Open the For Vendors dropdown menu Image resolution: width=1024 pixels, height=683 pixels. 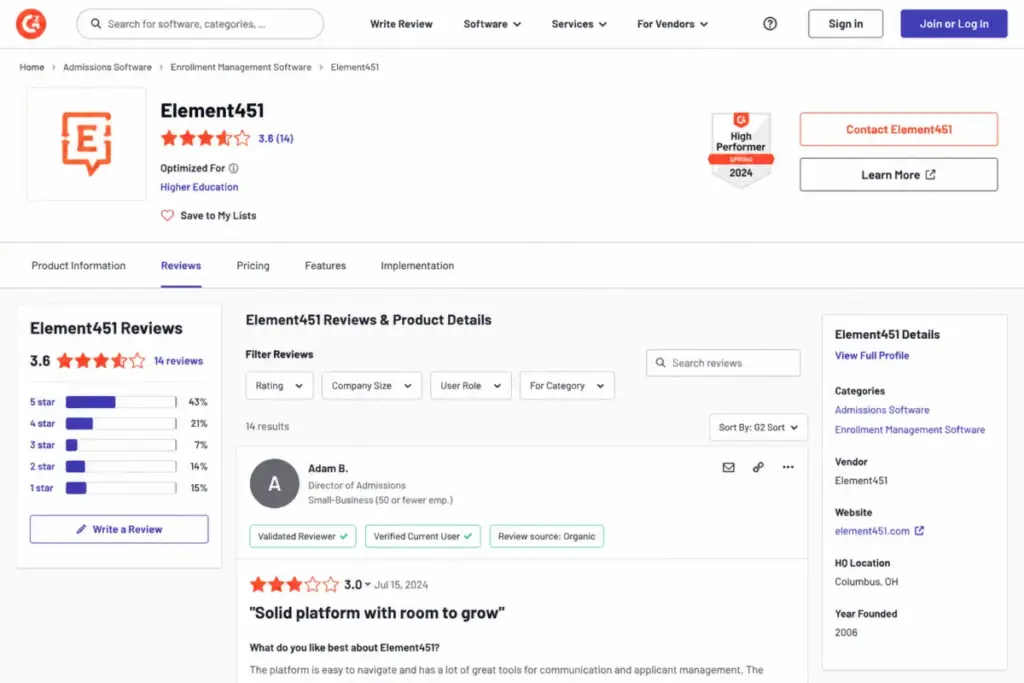[x=672, y=24]
